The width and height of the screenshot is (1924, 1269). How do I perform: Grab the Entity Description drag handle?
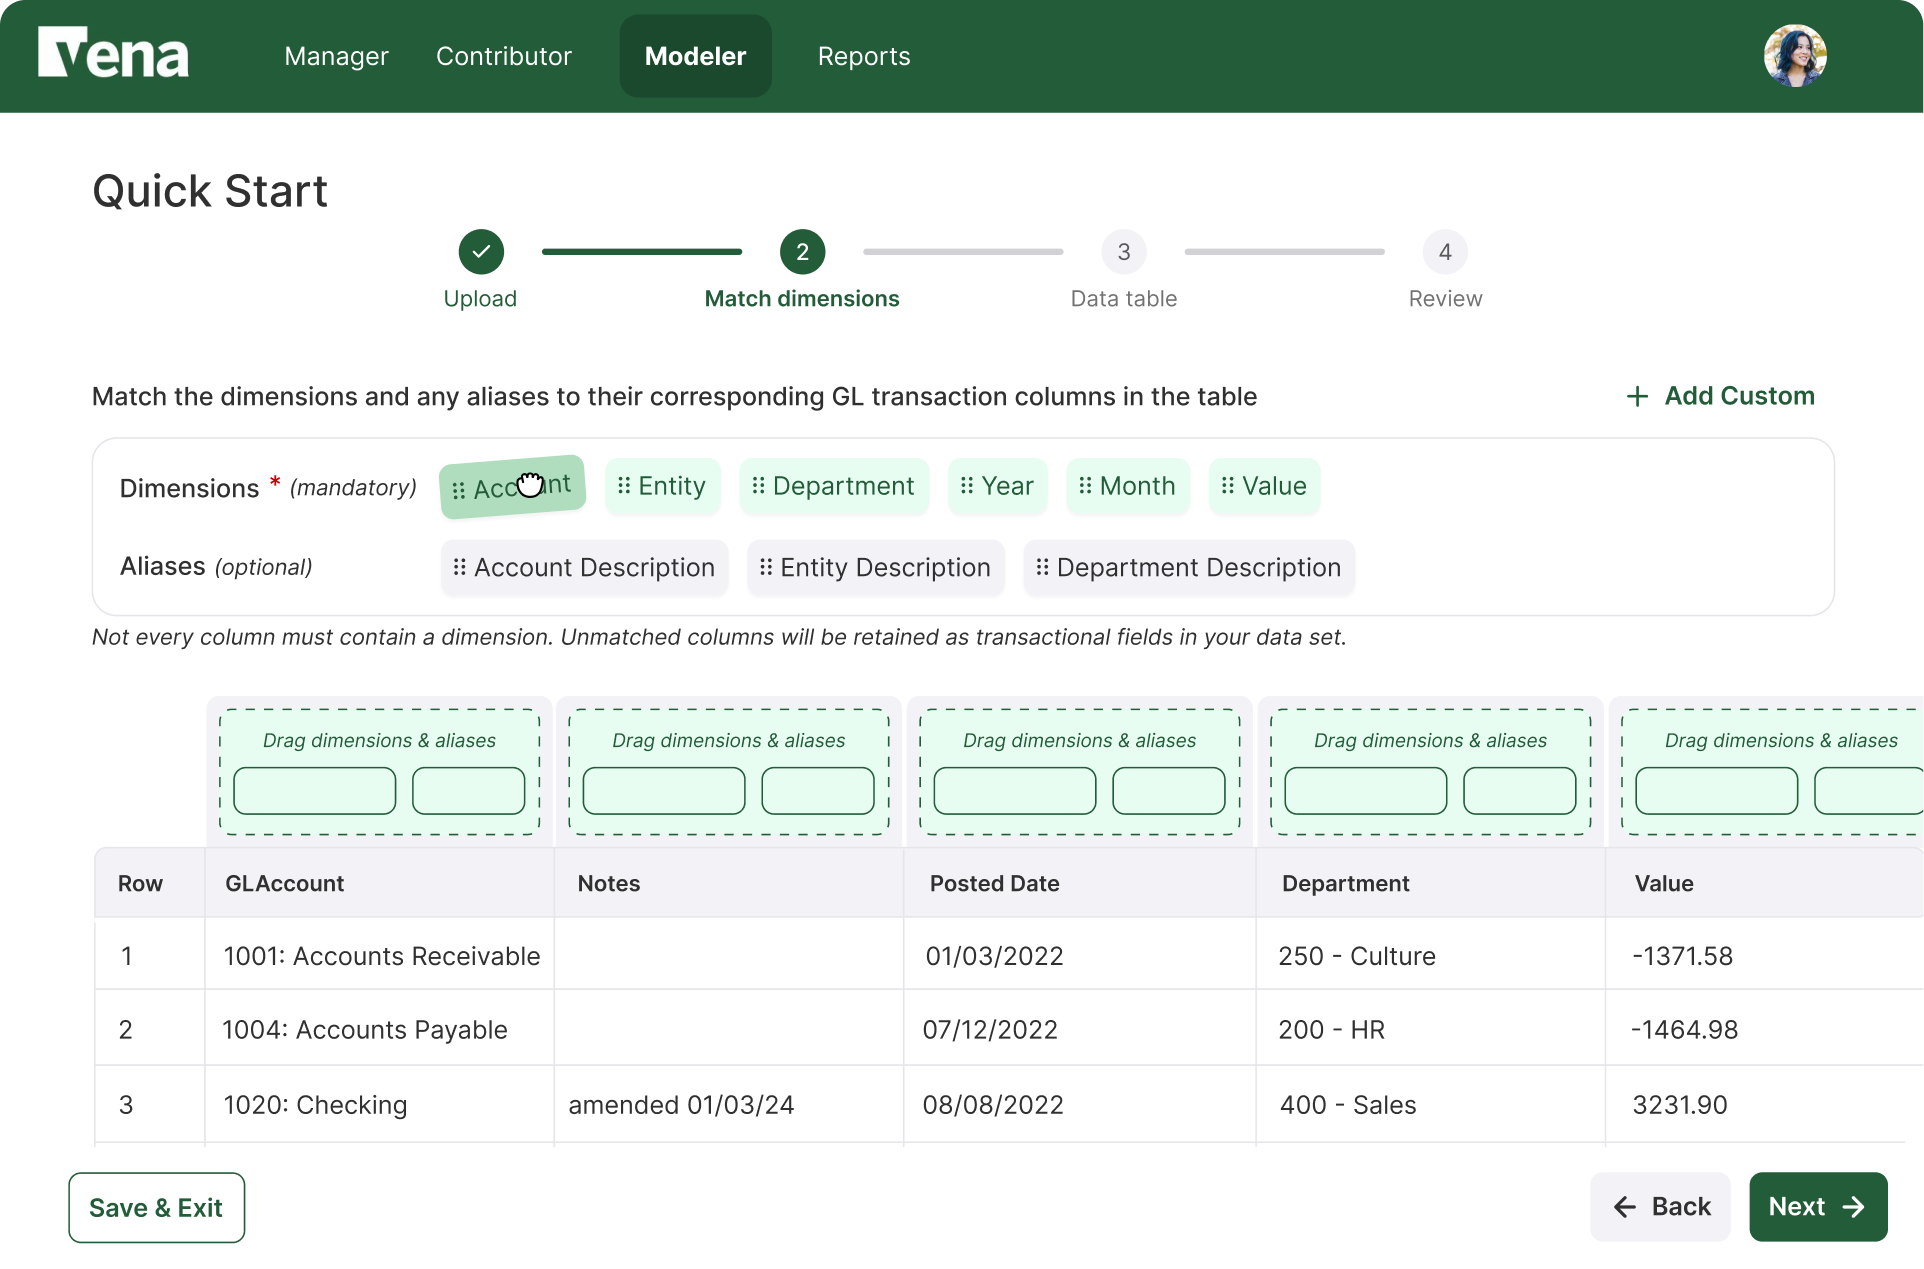(x=766, y=568)
